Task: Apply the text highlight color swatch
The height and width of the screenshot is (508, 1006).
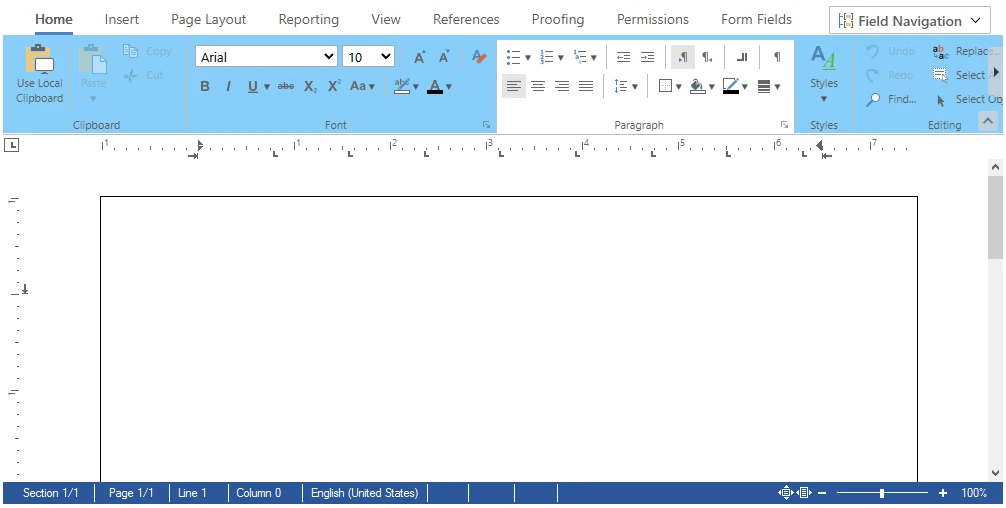Action: click(x=402, y=86)
